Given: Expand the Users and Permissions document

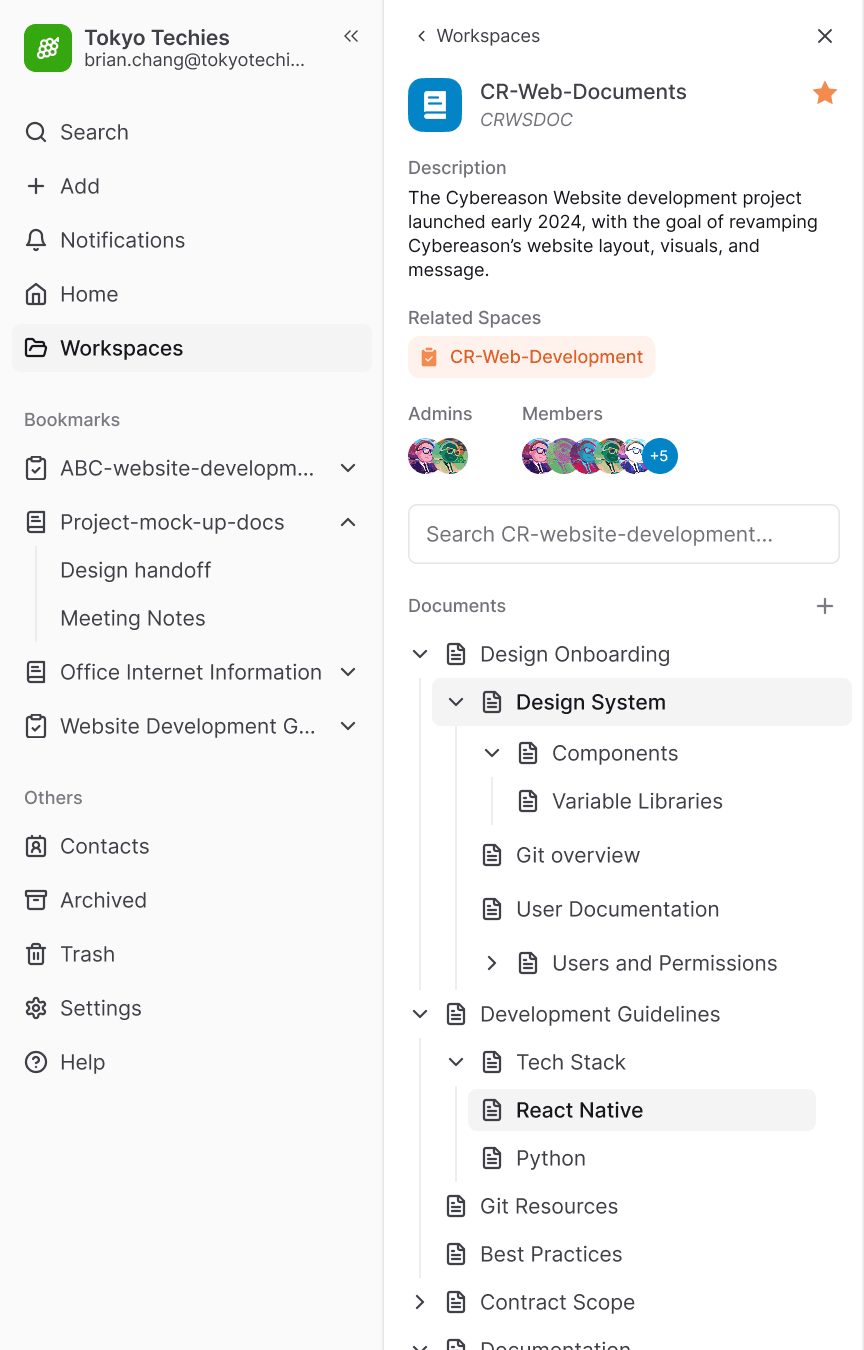Looking at the screenshot, I should (492, 963).
